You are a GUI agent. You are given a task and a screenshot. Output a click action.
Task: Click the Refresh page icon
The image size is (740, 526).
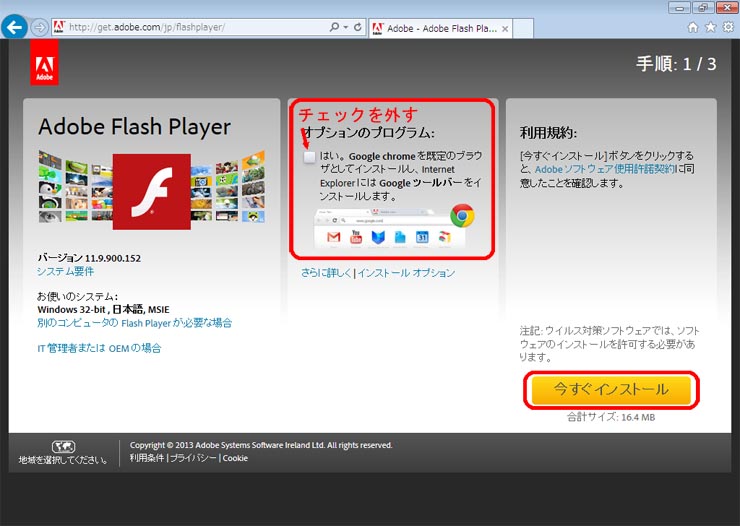(358, 27)
